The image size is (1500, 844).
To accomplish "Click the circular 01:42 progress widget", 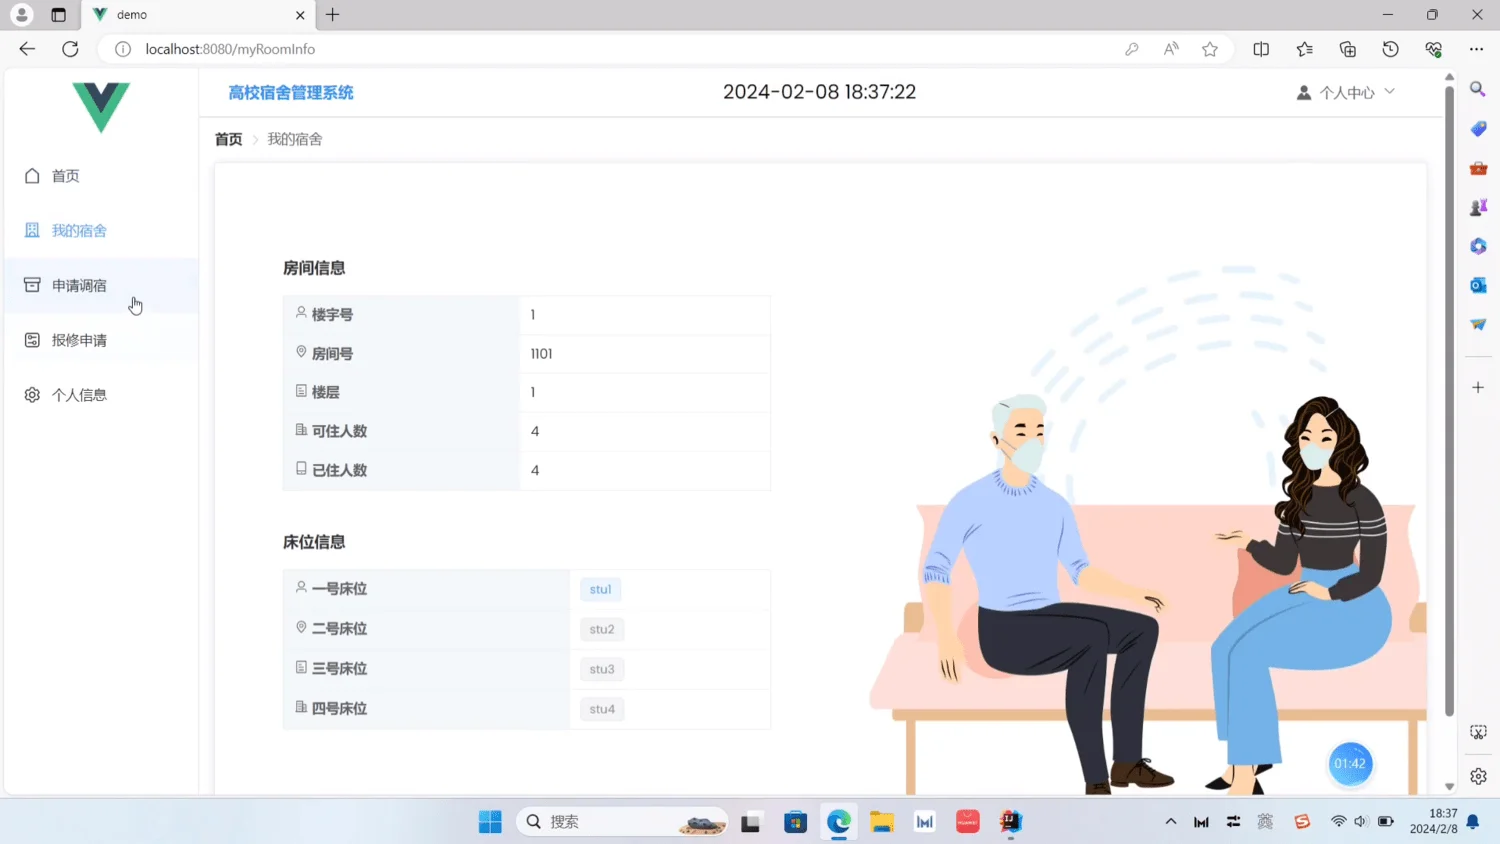I will click(x=1350, y=763).
